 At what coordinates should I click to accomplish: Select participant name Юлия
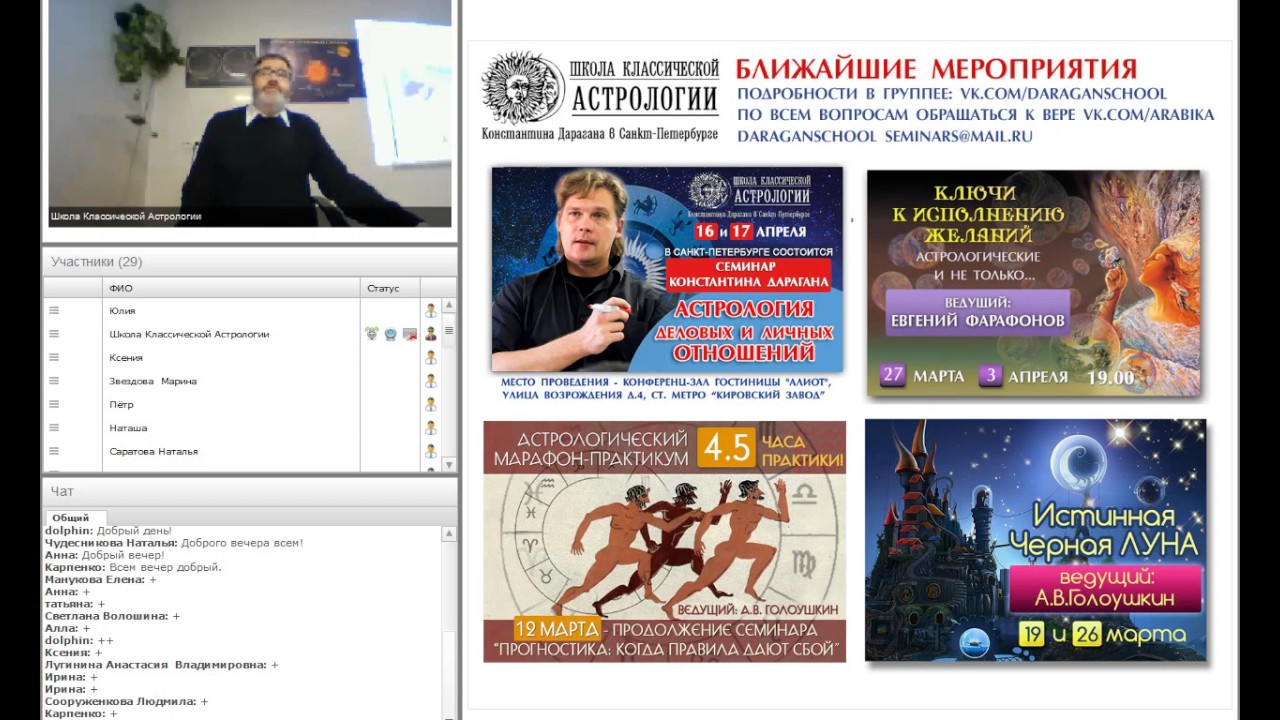point(122,311)
